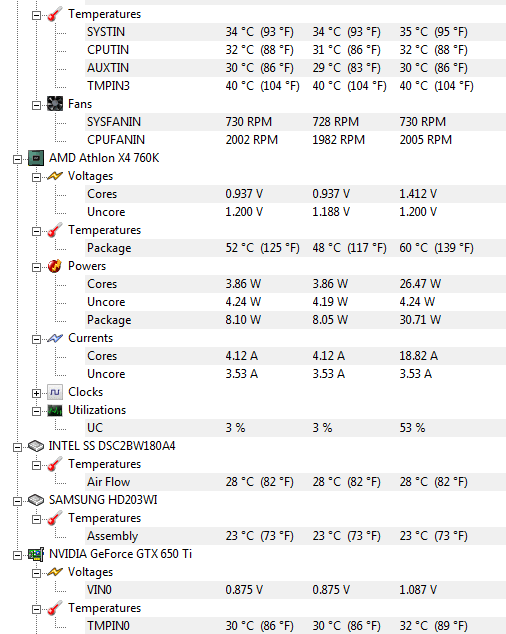
Task: Click the flame icon beside Powers
Action: click(x=55, y=266)
